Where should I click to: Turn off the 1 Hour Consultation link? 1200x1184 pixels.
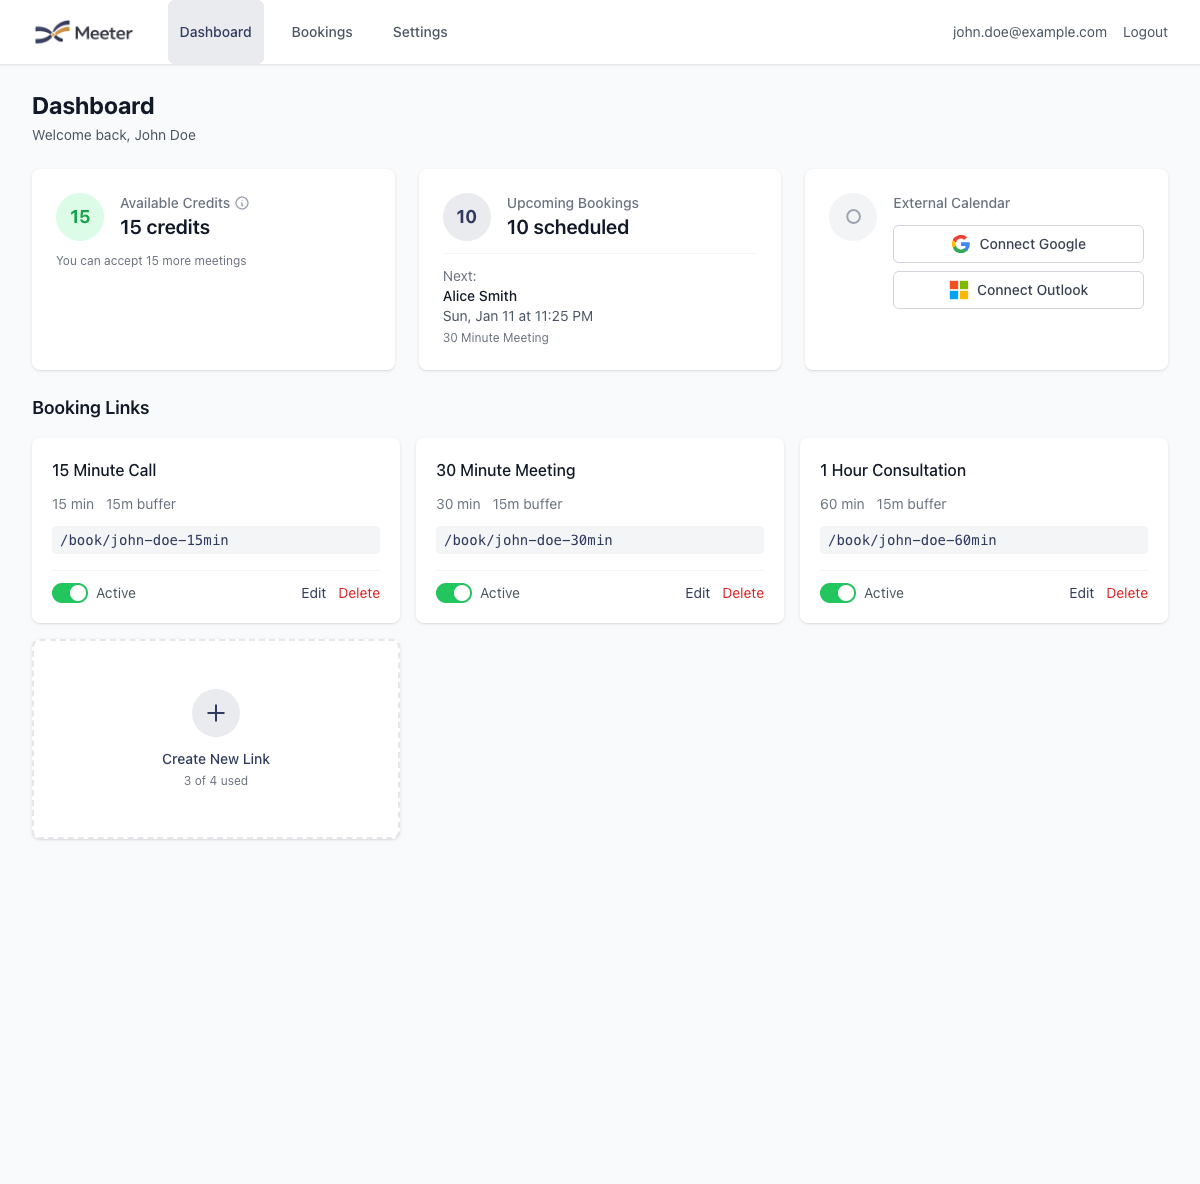pos(838,593)
